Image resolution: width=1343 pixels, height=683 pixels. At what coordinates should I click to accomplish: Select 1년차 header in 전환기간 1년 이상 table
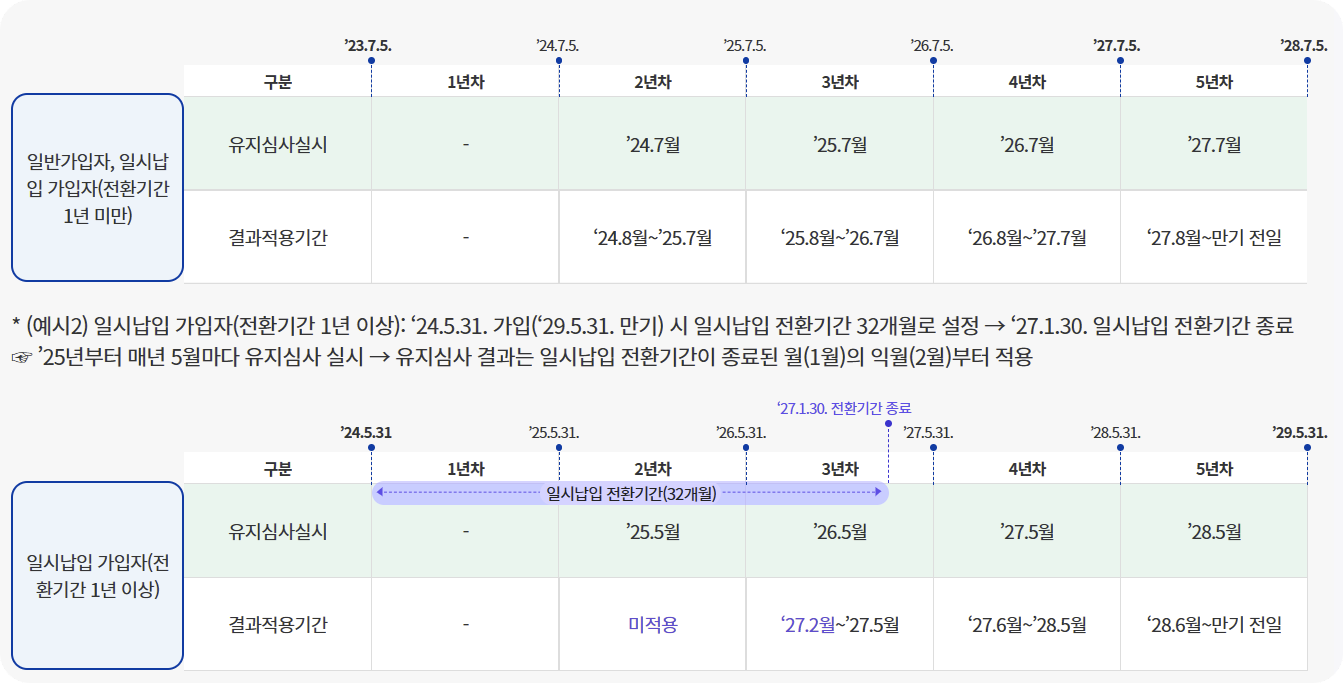point(465,468)
